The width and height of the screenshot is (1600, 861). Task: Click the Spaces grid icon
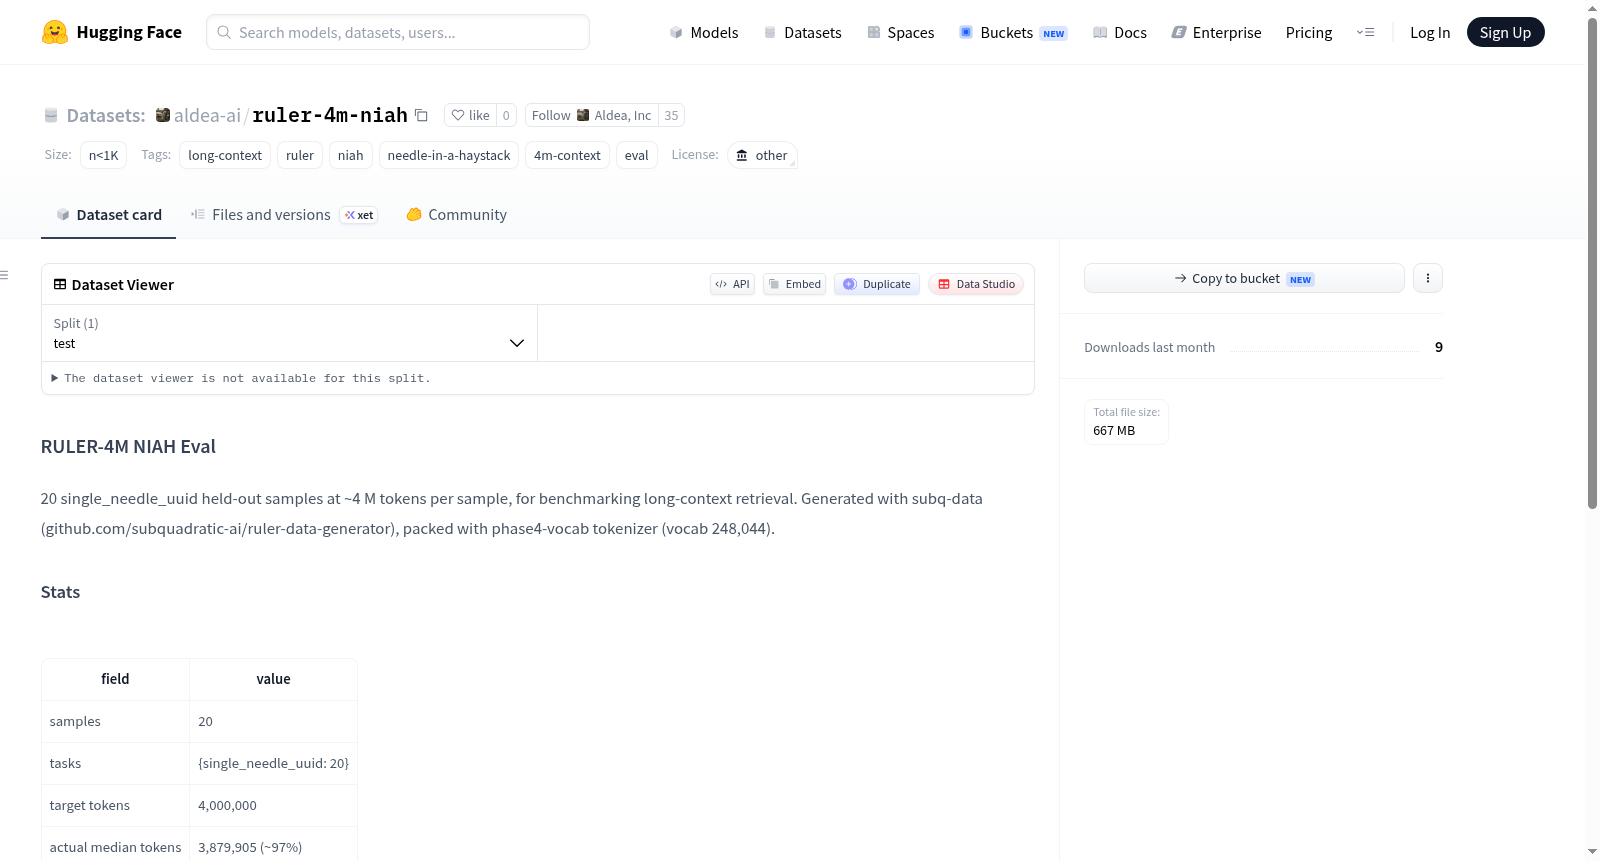pos(874,32)
